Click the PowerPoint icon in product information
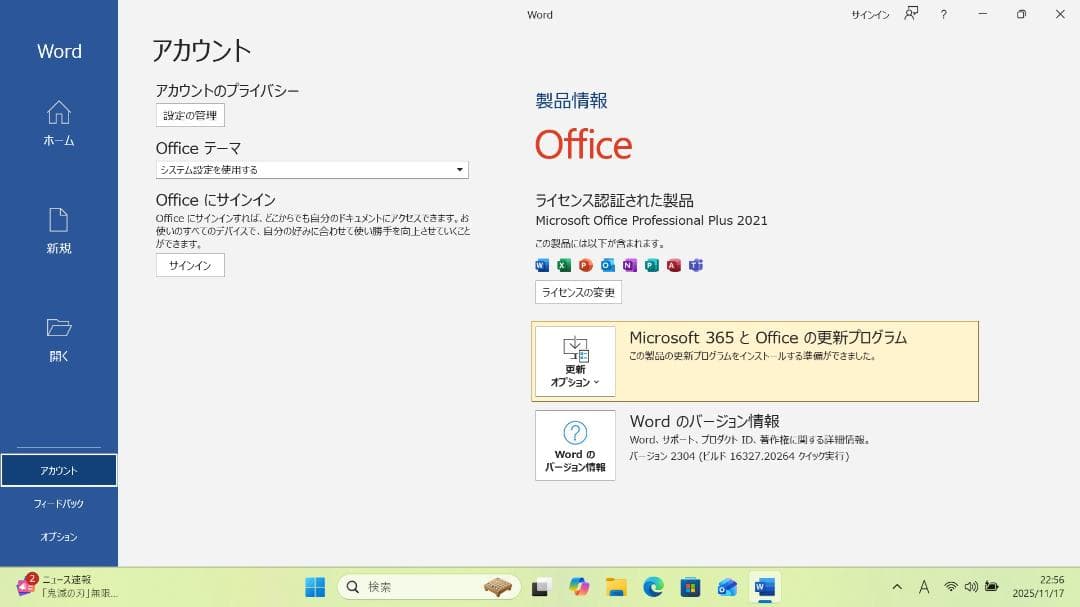Viewport: 1080px width, 607px height. [x=585, y=265]
